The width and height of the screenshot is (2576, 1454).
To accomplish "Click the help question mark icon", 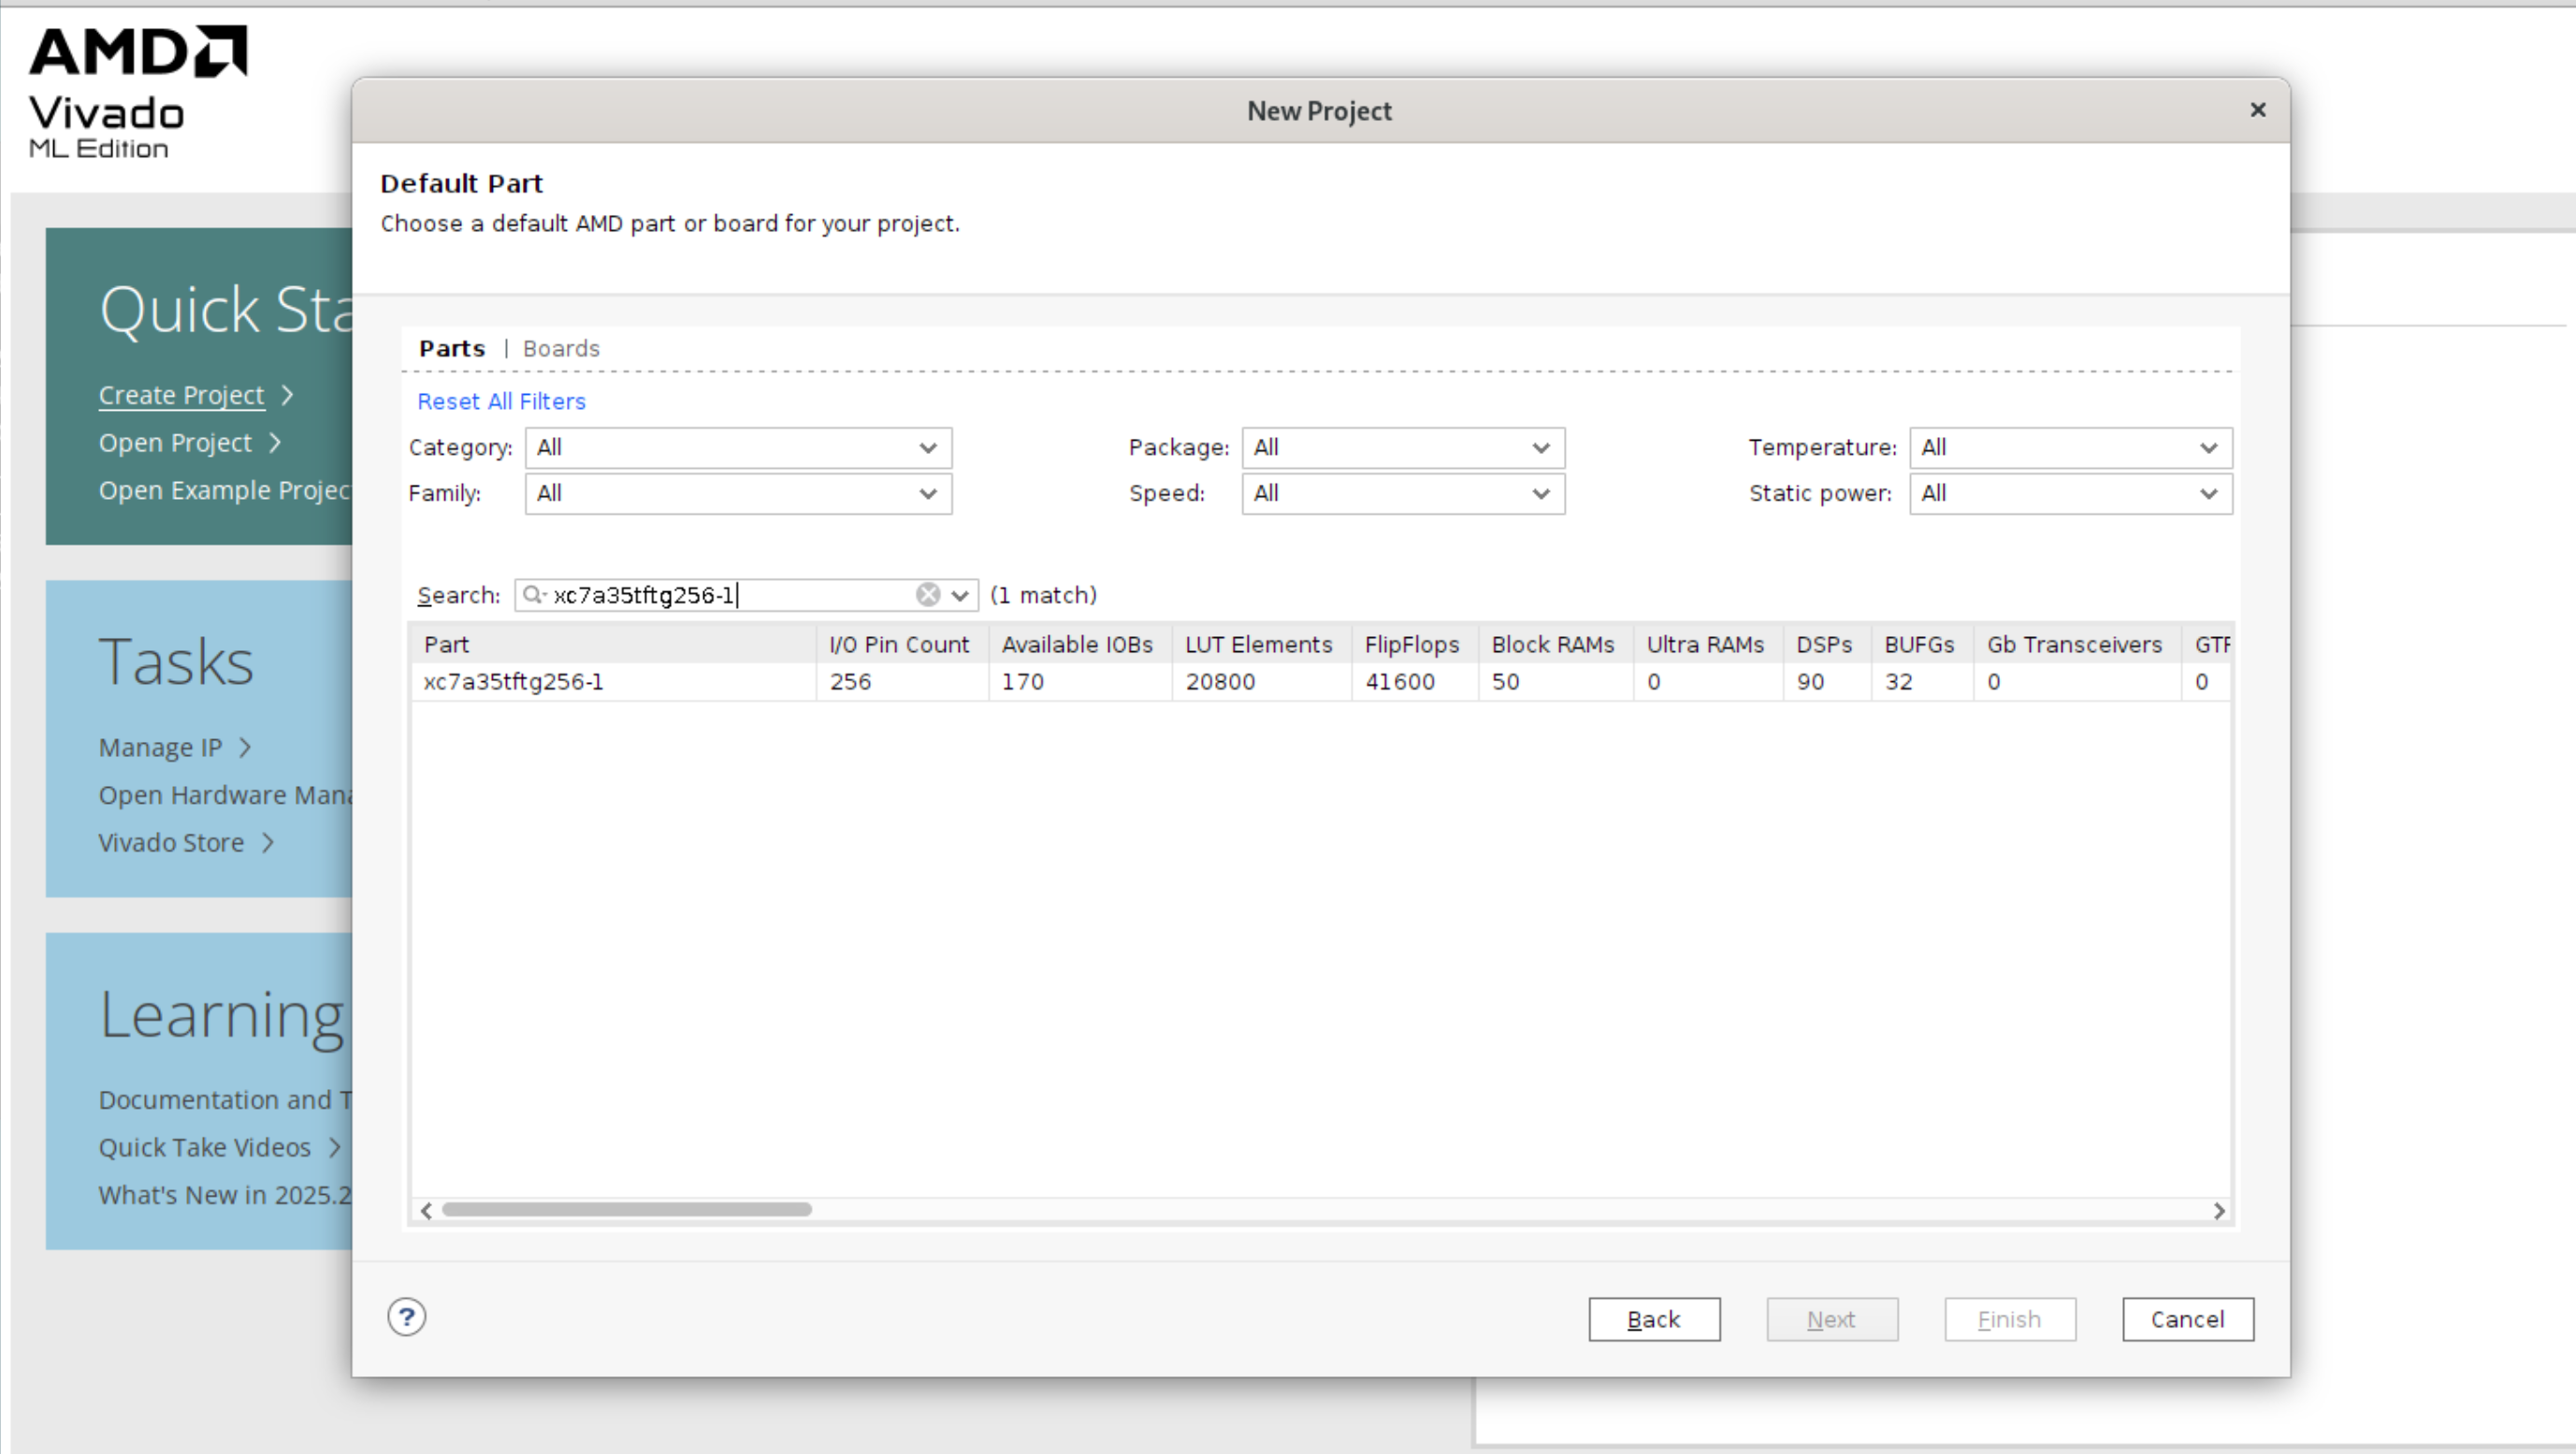I will [406, 1317].
